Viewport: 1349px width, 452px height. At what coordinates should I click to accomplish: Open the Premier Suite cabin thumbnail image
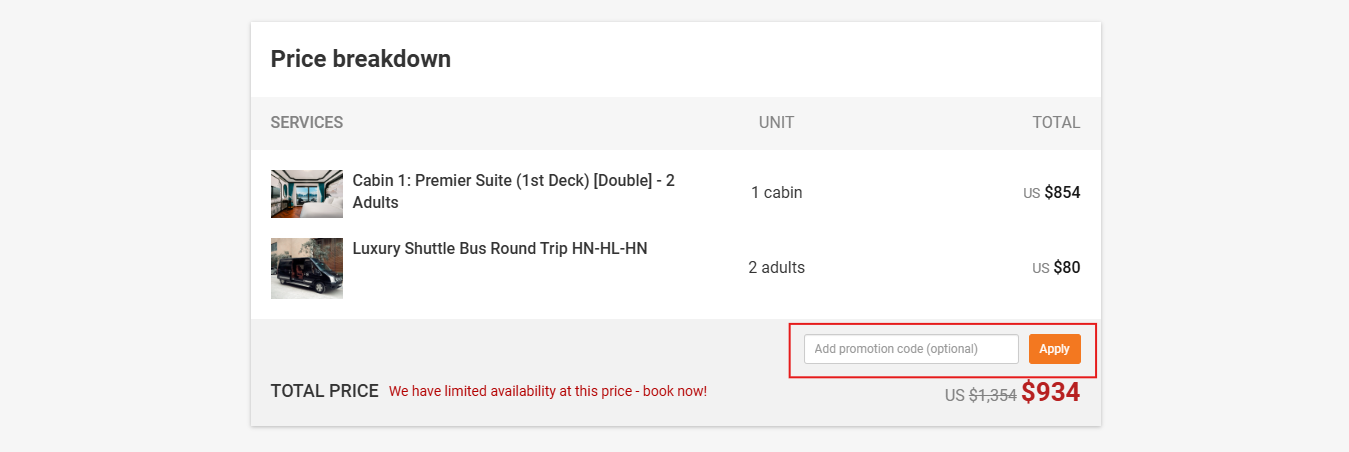point(307,194)
